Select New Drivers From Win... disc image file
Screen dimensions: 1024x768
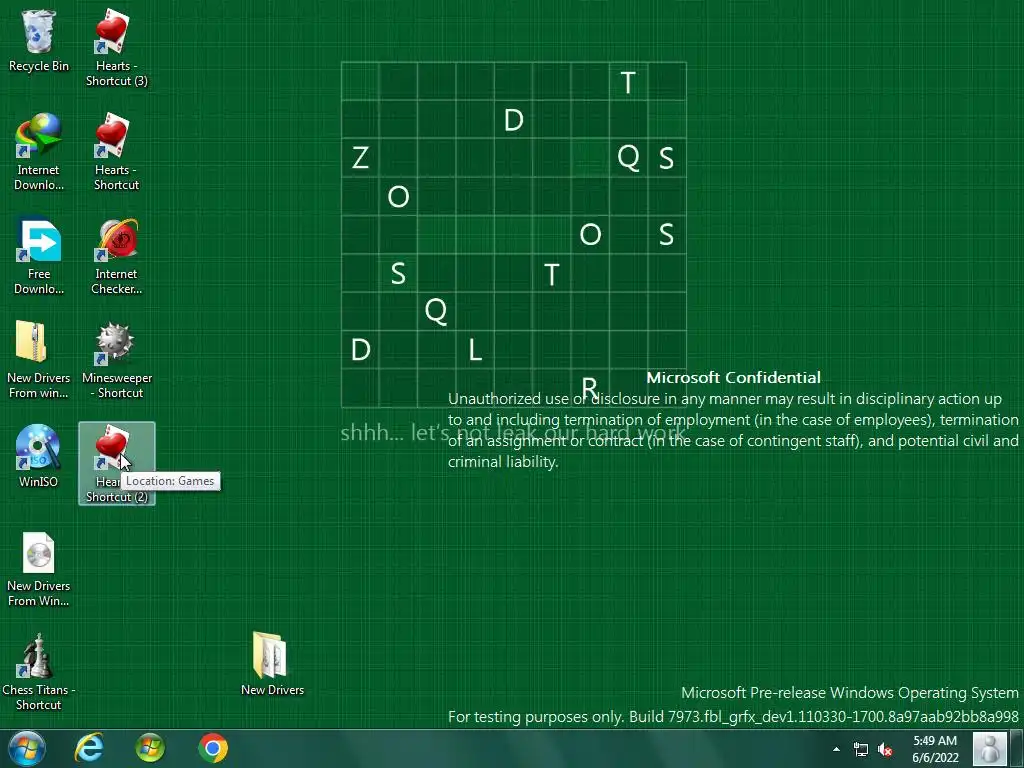(x=39, y=568)
